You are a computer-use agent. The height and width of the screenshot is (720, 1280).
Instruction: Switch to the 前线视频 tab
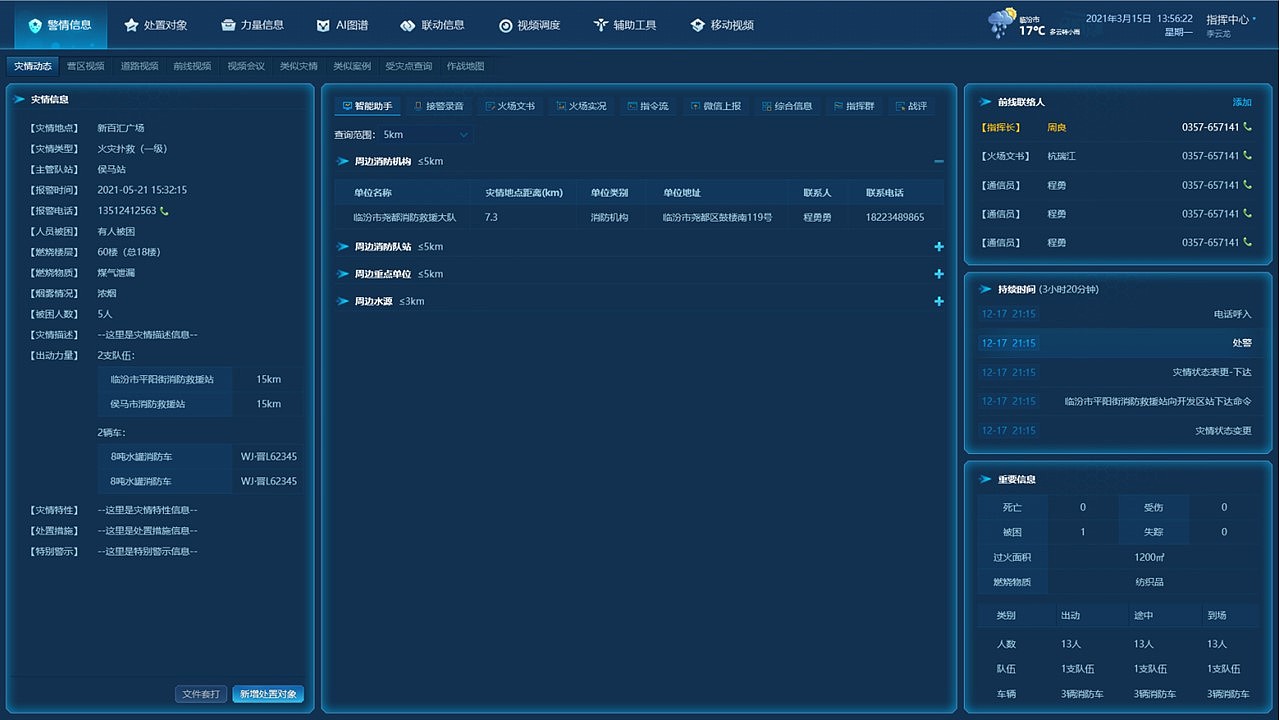click(x=192, y=66)
